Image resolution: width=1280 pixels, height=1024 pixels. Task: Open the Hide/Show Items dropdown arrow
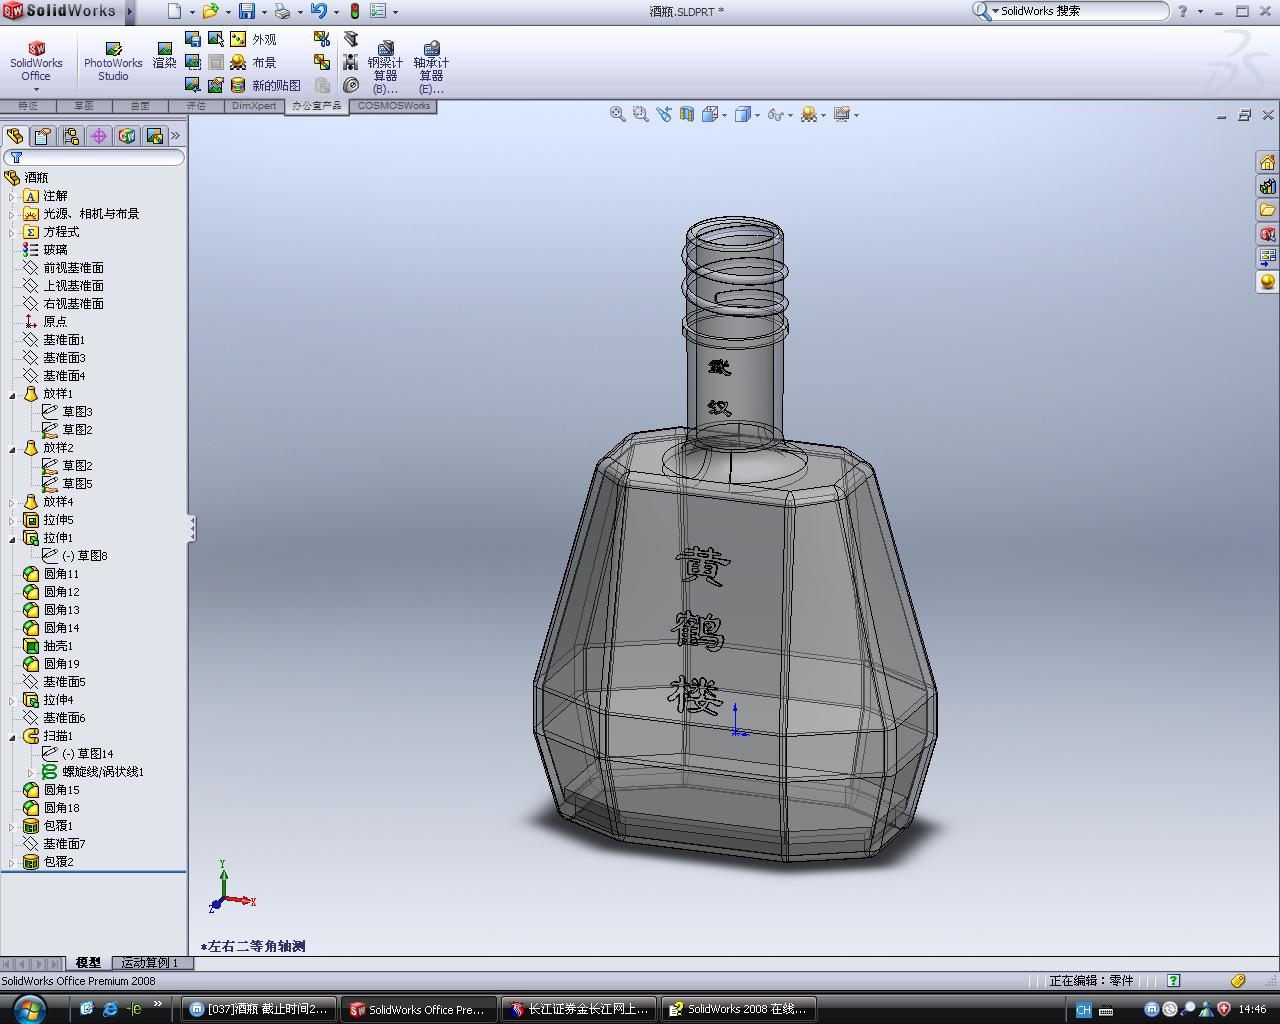tap(790, 115)
